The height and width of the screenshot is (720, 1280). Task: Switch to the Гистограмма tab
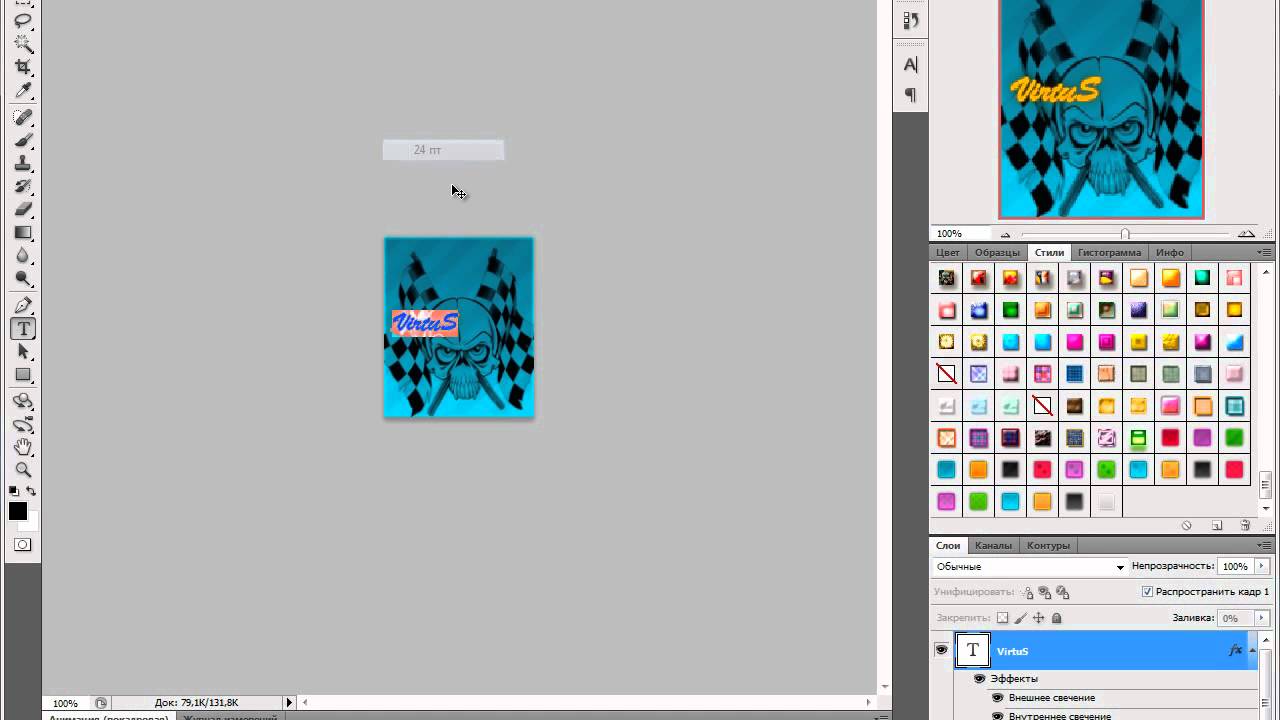tap(1109, 253)
